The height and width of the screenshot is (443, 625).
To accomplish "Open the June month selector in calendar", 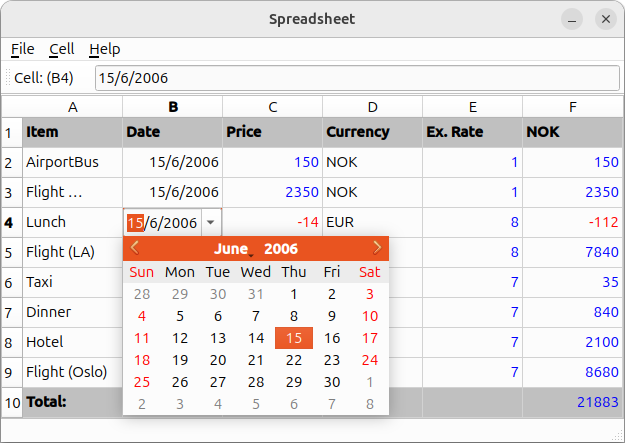I will click(x=231, y=249).
